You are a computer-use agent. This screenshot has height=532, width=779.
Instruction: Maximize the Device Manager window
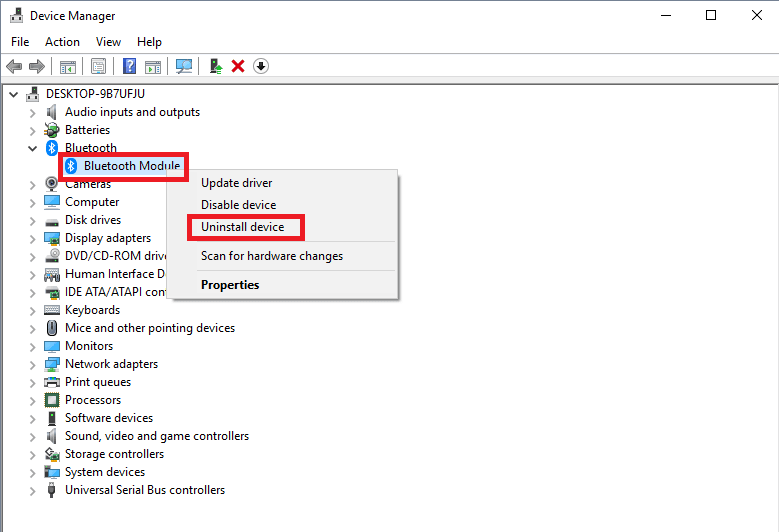point(711,15)
